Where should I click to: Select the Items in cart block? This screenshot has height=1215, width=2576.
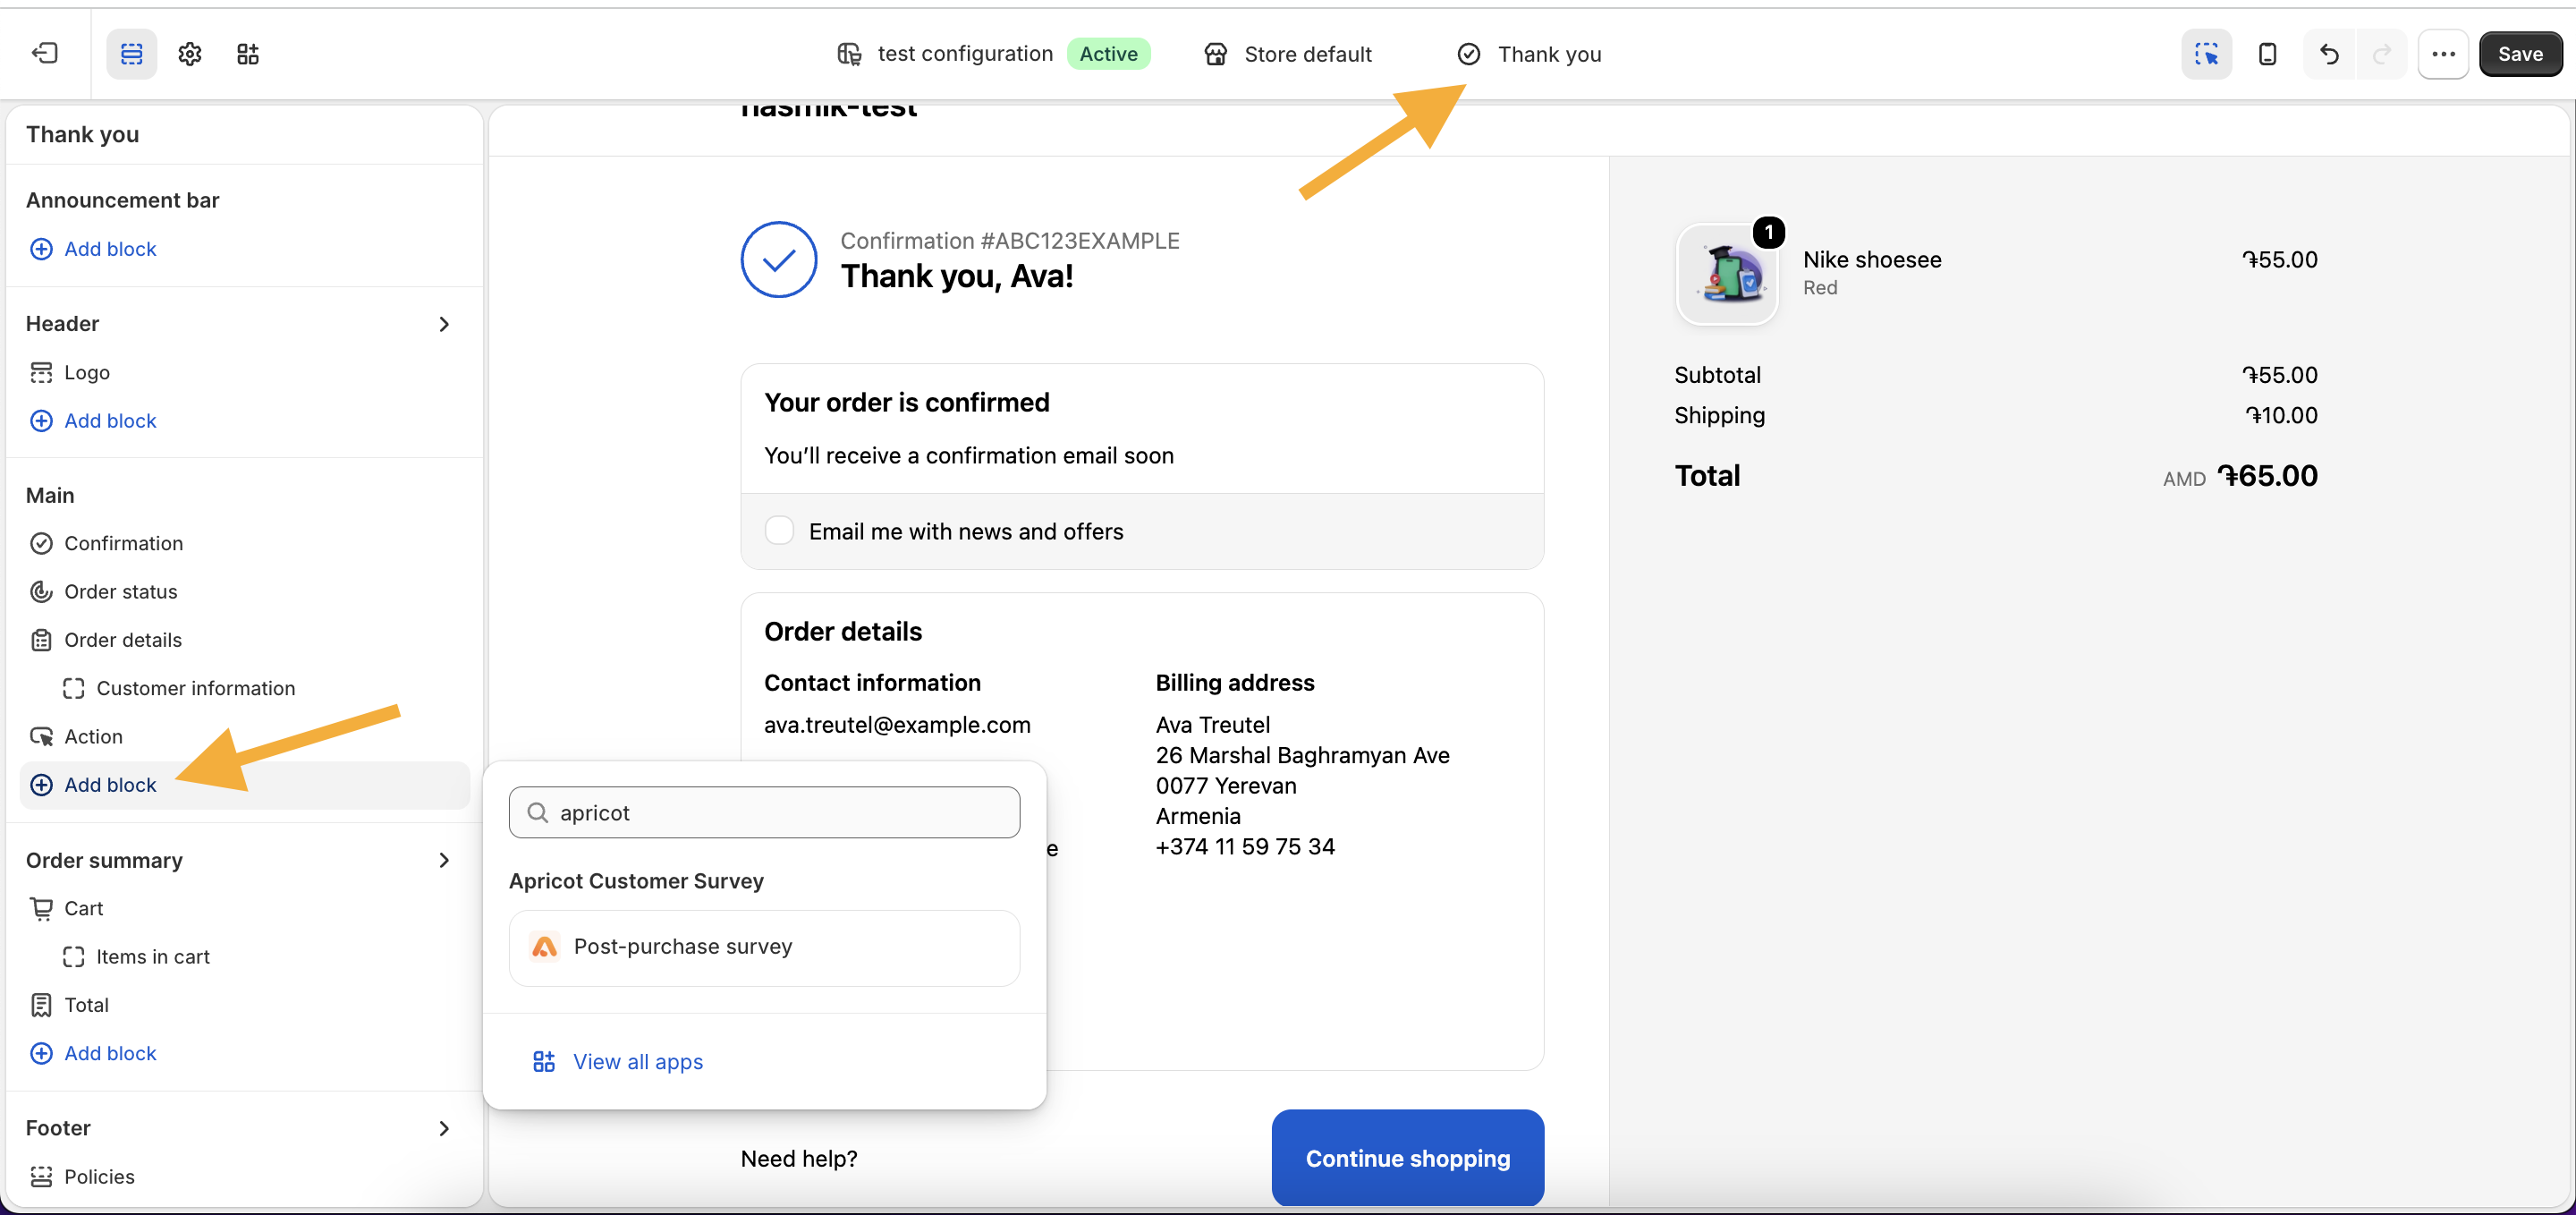click(136, 957)
